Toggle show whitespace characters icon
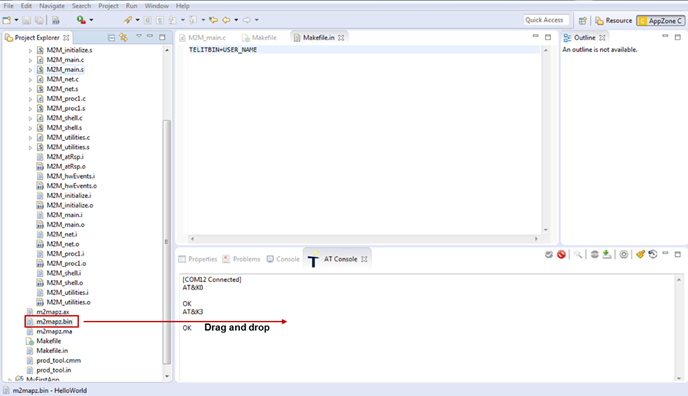The height and width of the screenshot is (396, 688). (x=160, y=20)
